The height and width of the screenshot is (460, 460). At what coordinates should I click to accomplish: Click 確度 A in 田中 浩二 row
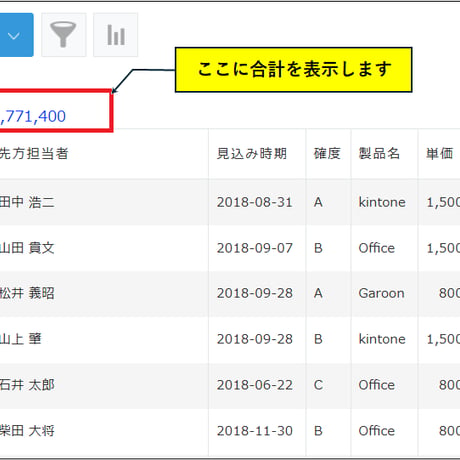(x=318, y=202)
